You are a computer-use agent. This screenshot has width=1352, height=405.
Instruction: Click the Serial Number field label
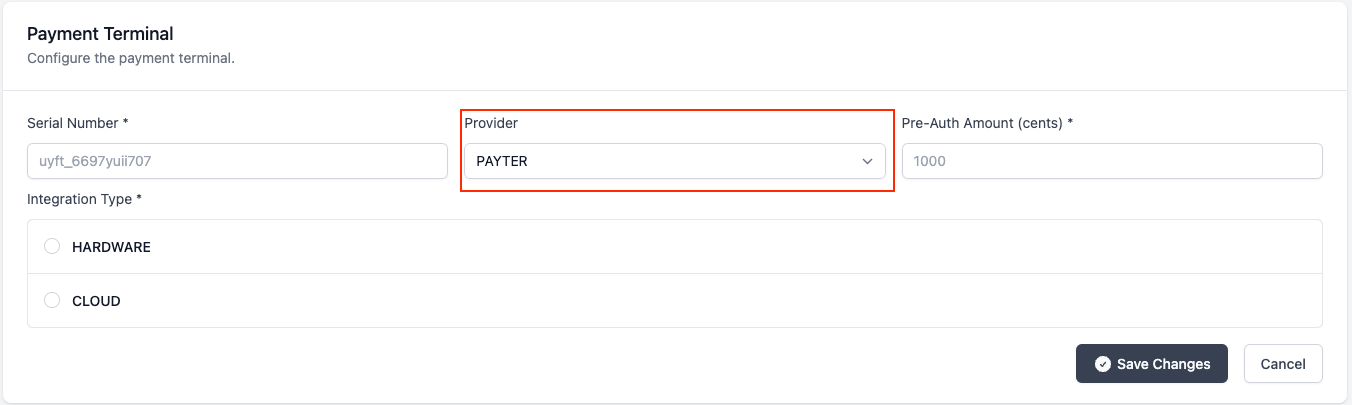tap(73, 123)
